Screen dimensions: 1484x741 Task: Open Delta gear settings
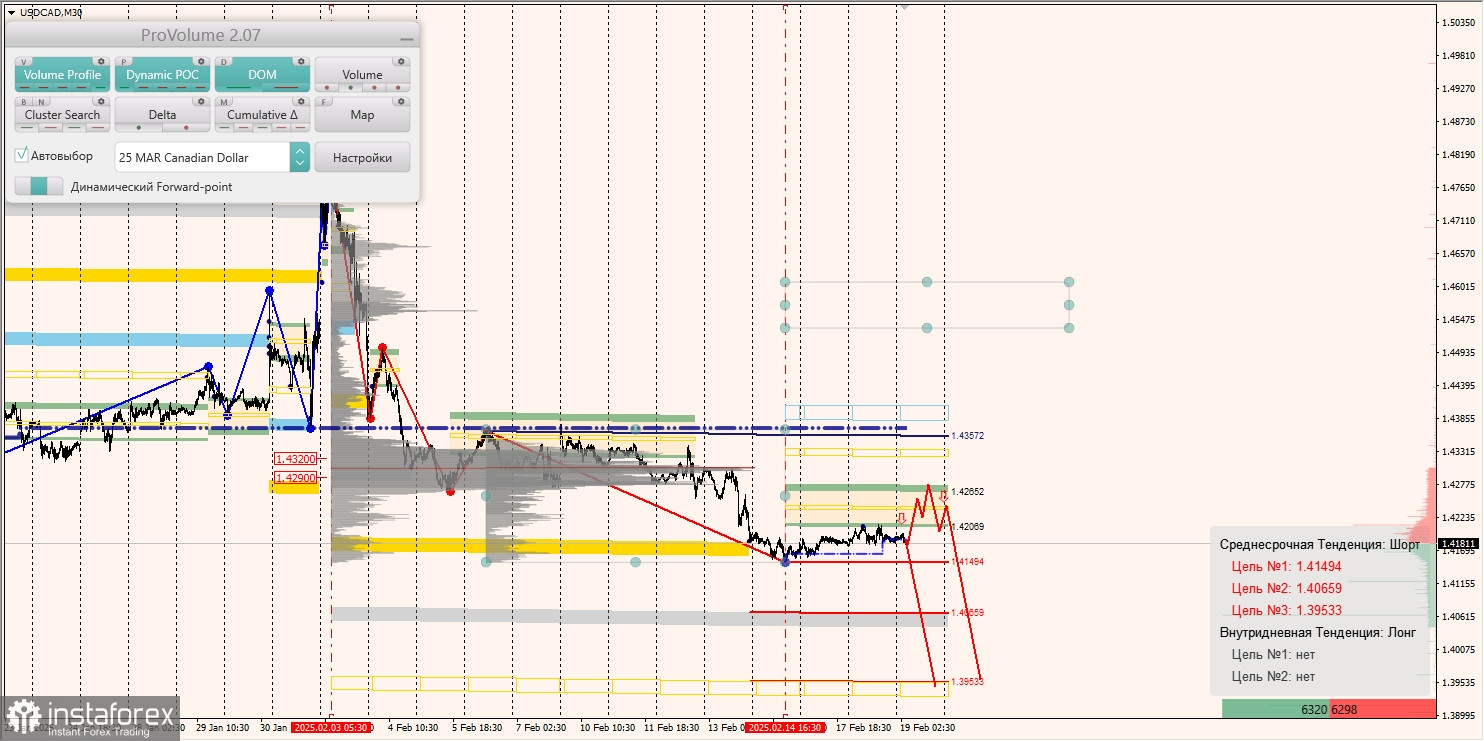click(201, 102)
